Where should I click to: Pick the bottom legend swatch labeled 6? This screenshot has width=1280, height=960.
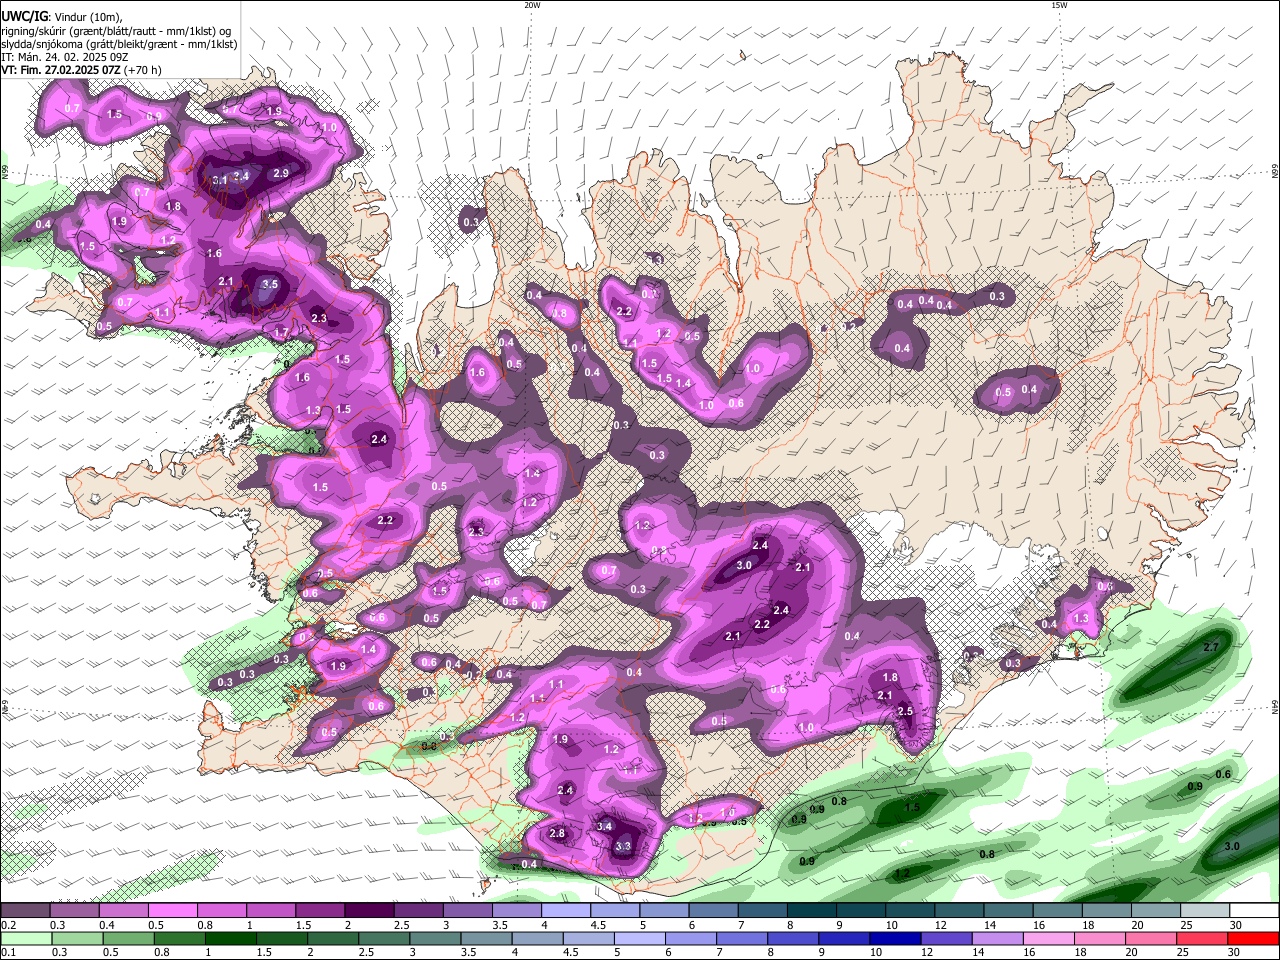(691, 938)
